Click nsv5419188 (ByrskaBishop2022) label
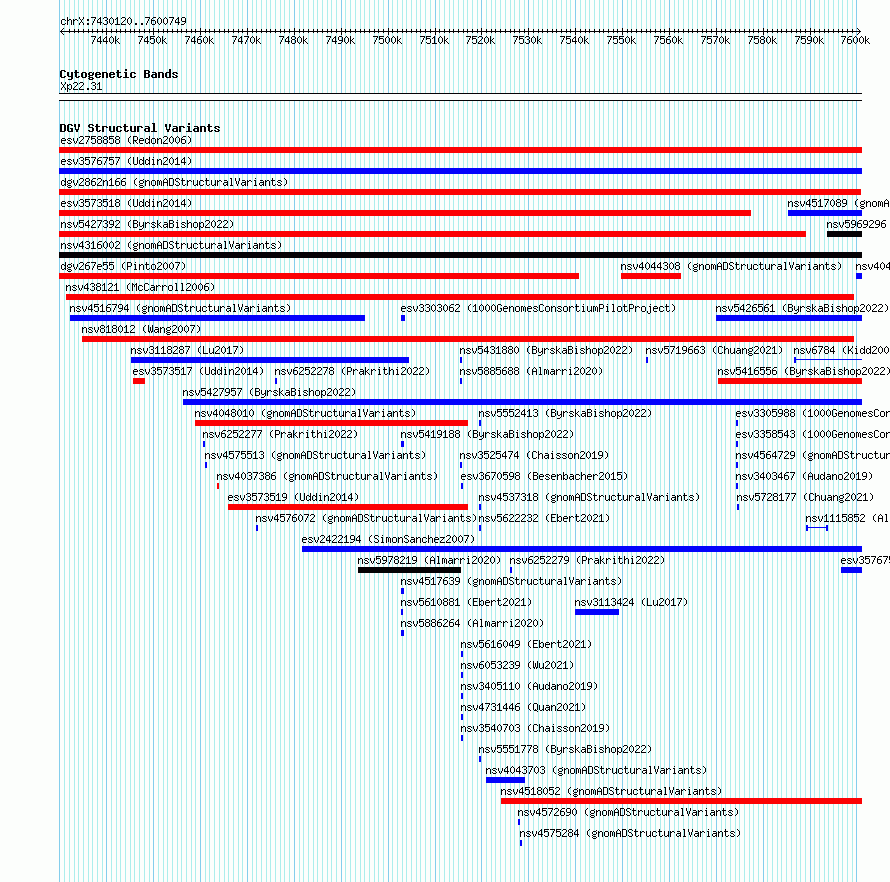Viewport: 890px width, 882px height. 487,434
